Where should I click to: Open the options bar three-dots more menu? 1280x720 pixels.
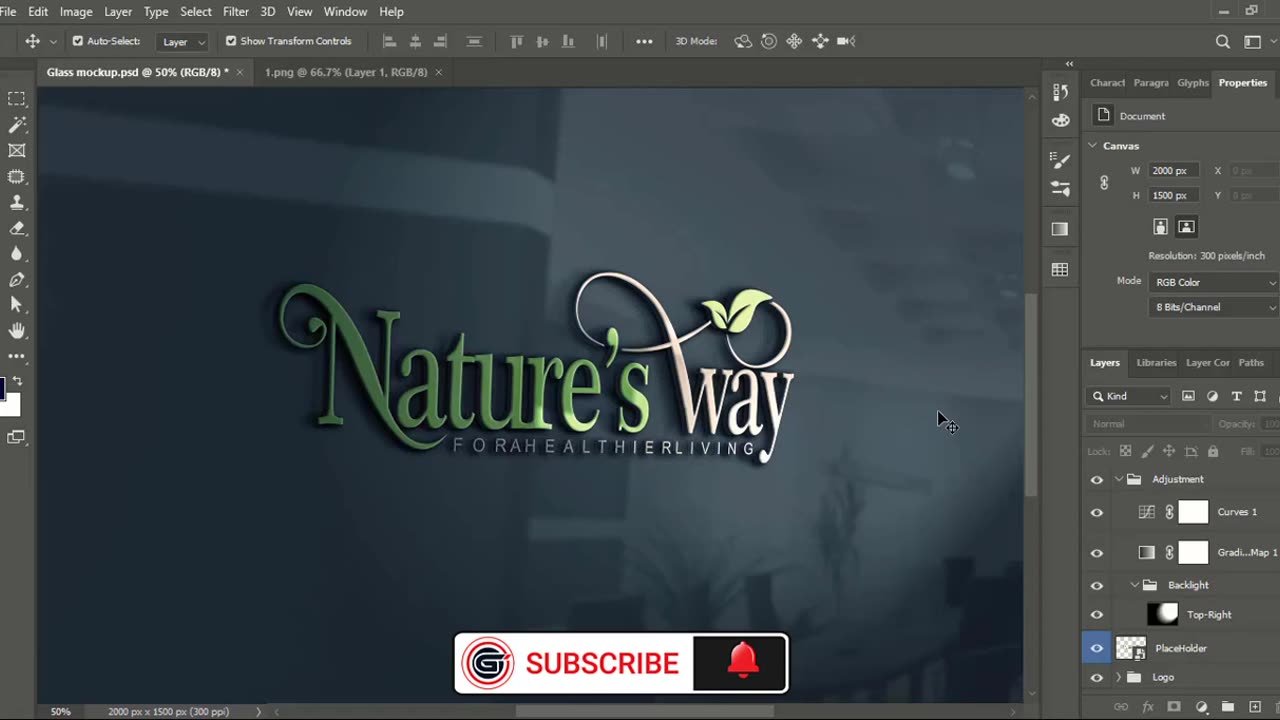[644, 41]
